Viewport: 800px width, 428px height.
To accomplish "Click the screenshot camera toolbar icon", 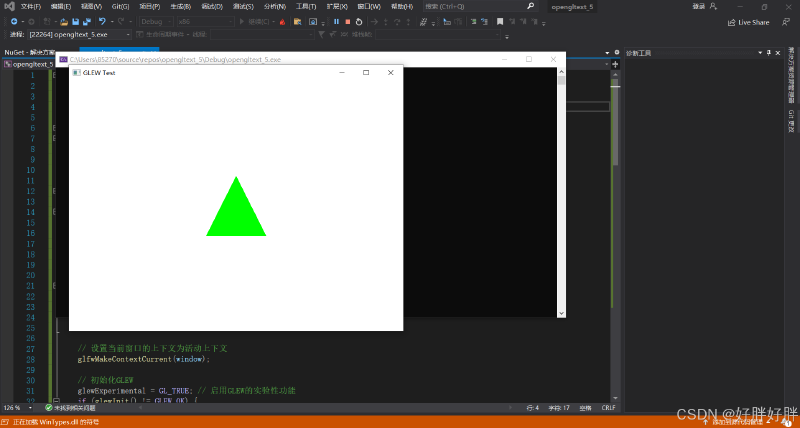I will click(x=313, y=22).
